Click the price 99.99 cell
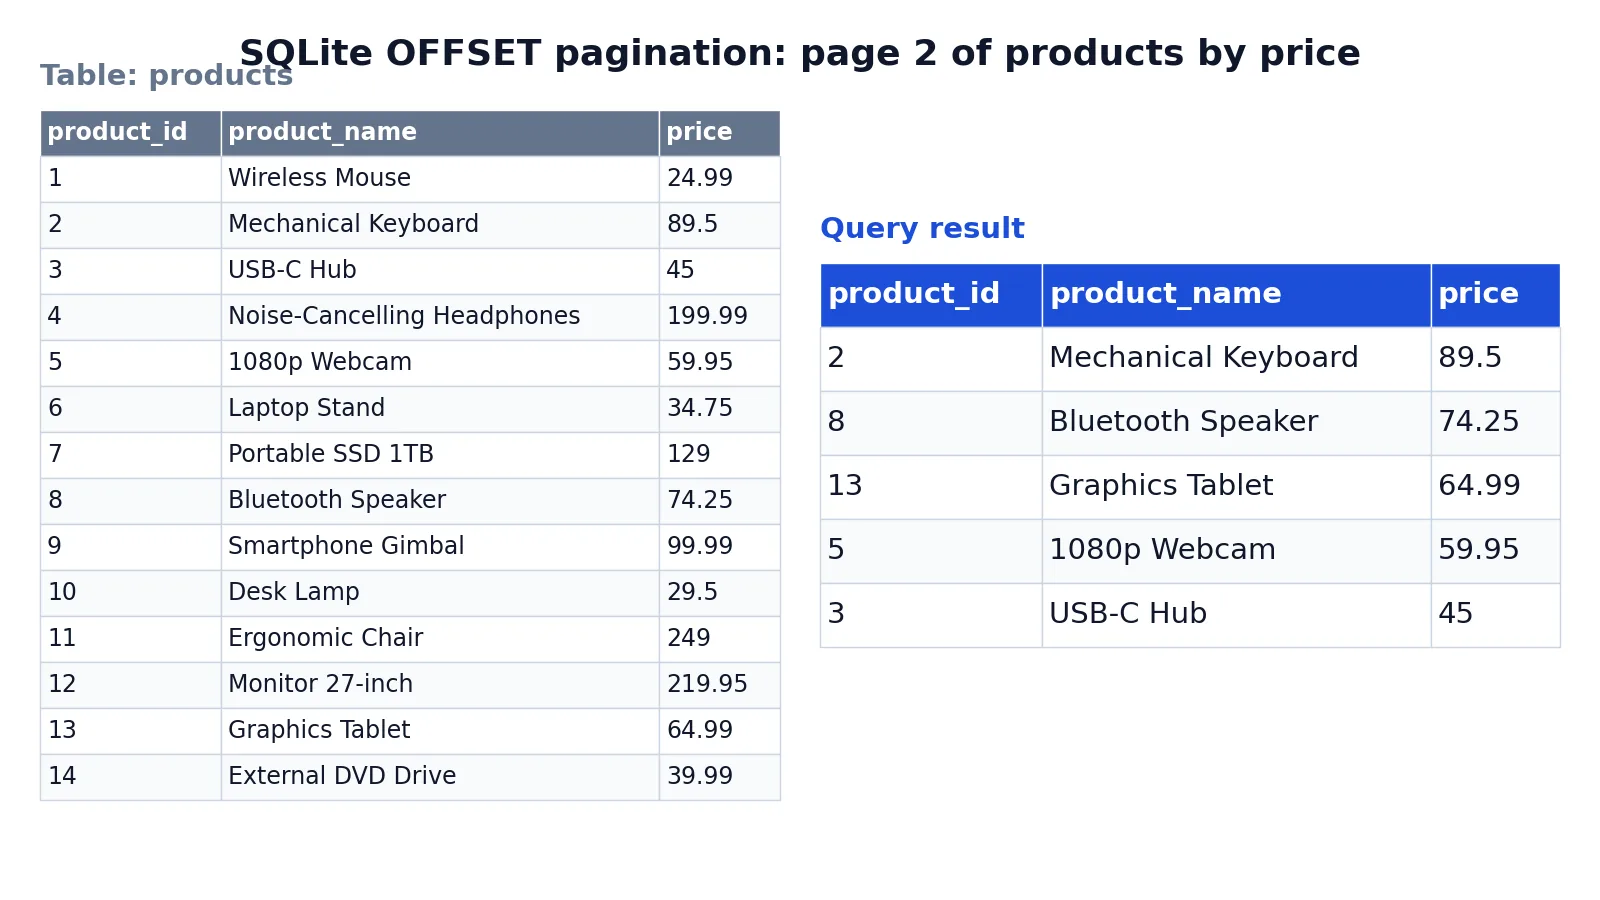The image size is (1600, 900). tap(720, 547)
